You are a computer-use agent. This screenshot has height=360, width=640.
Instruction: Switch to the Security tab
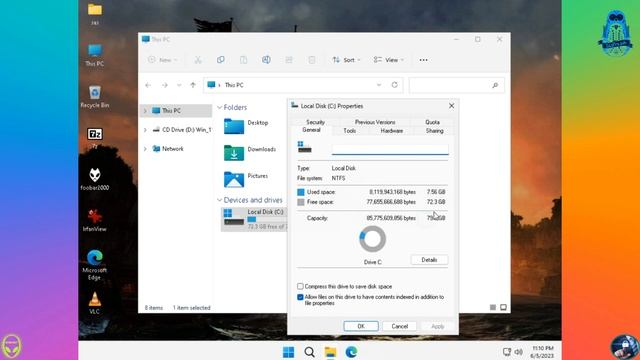point(316,122)
